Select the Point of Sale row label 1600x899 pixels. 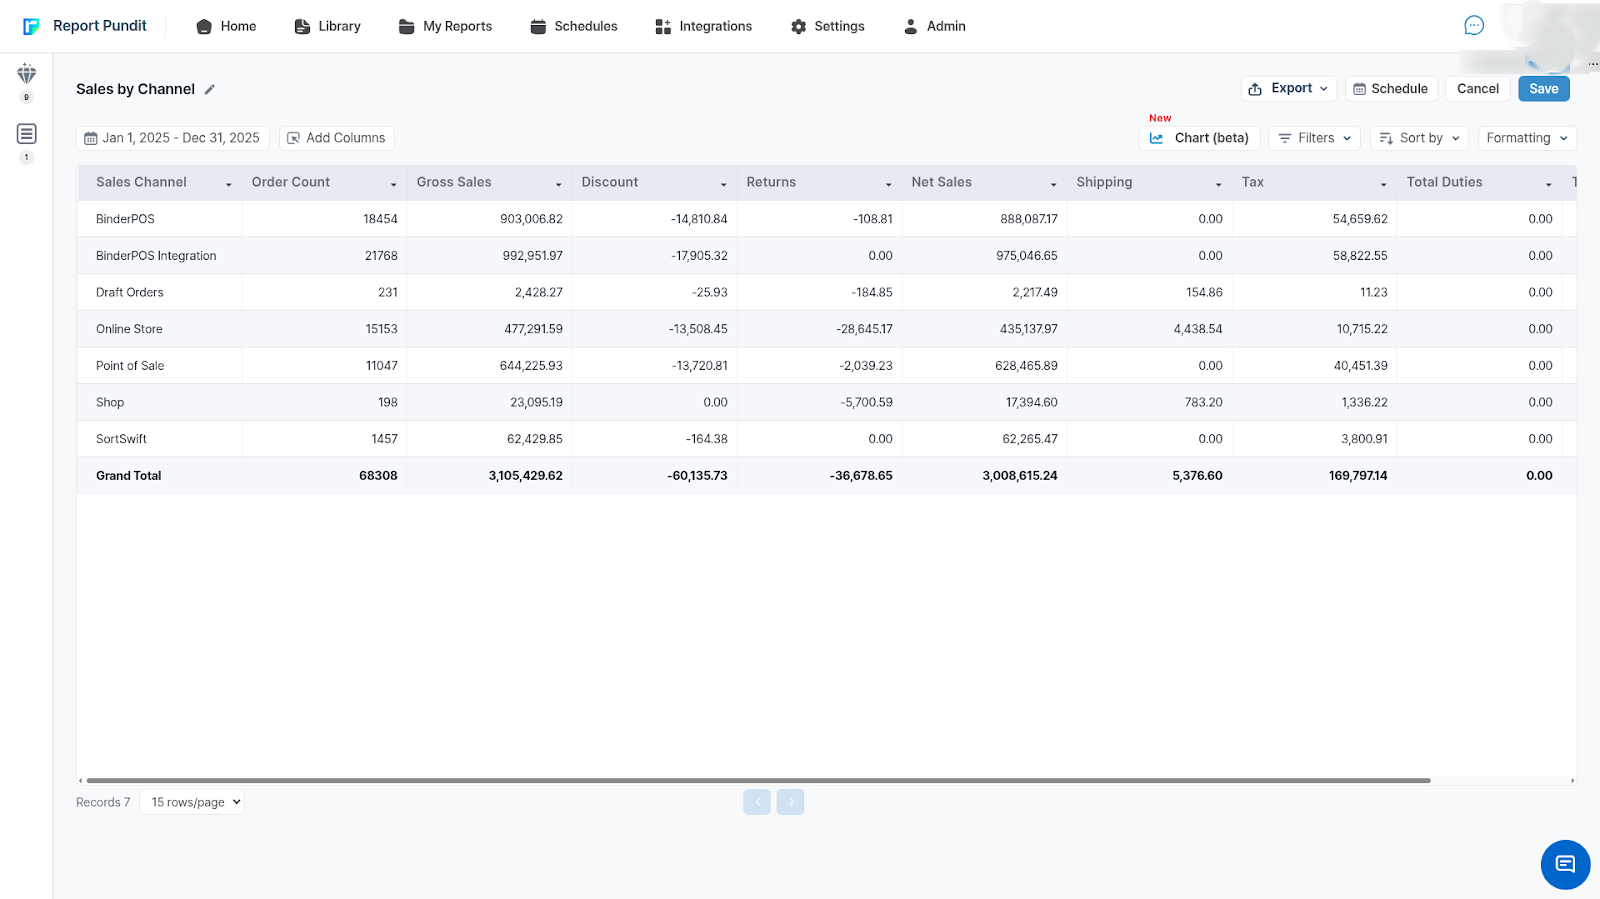click(130, 366)
